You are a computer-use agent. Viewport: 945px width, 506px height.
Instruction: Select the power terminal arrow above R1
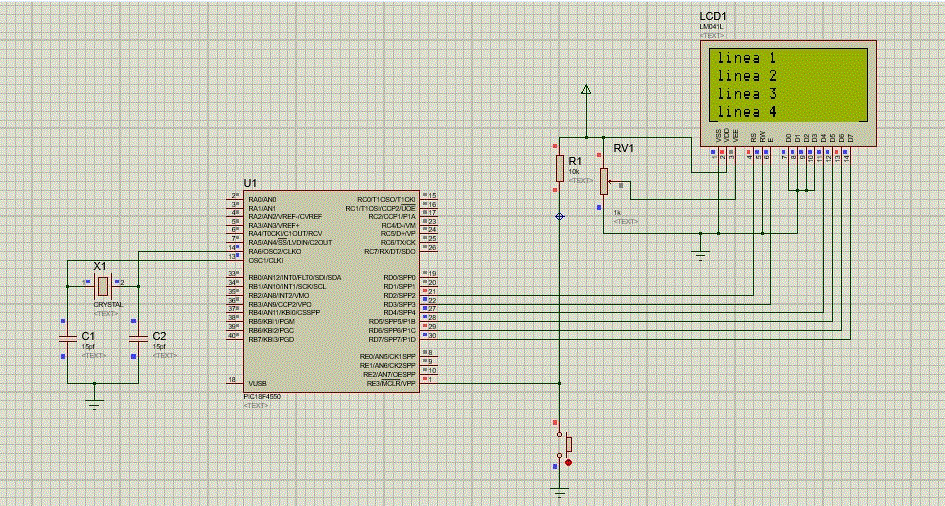585,90
